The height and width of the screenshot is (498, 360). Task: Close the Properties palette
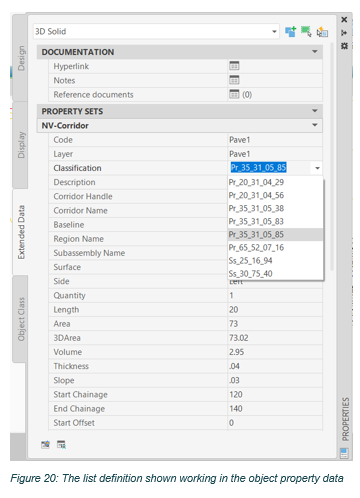point(344,20)
